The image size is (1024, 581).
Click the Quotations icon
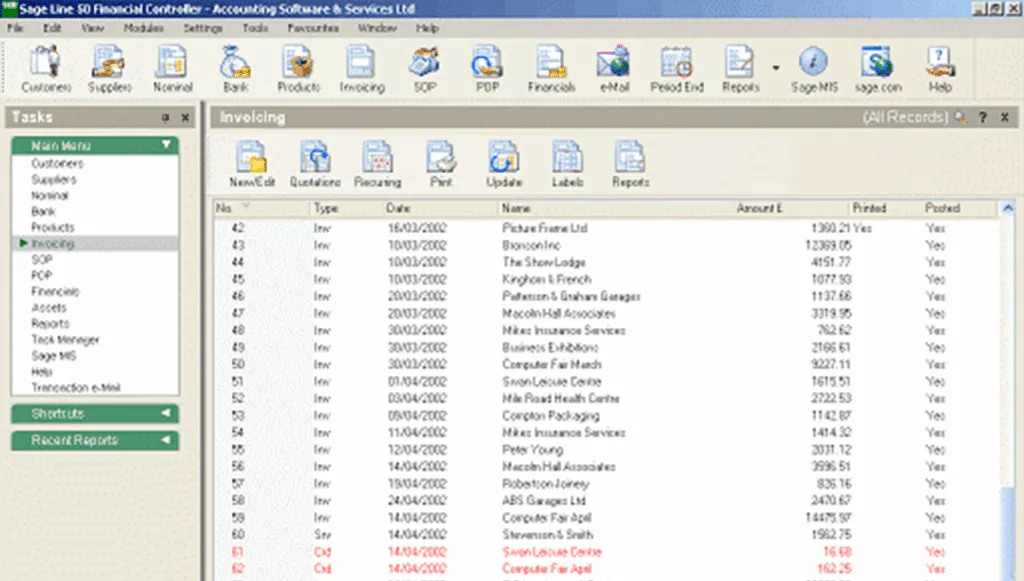(x=315, y=165)
